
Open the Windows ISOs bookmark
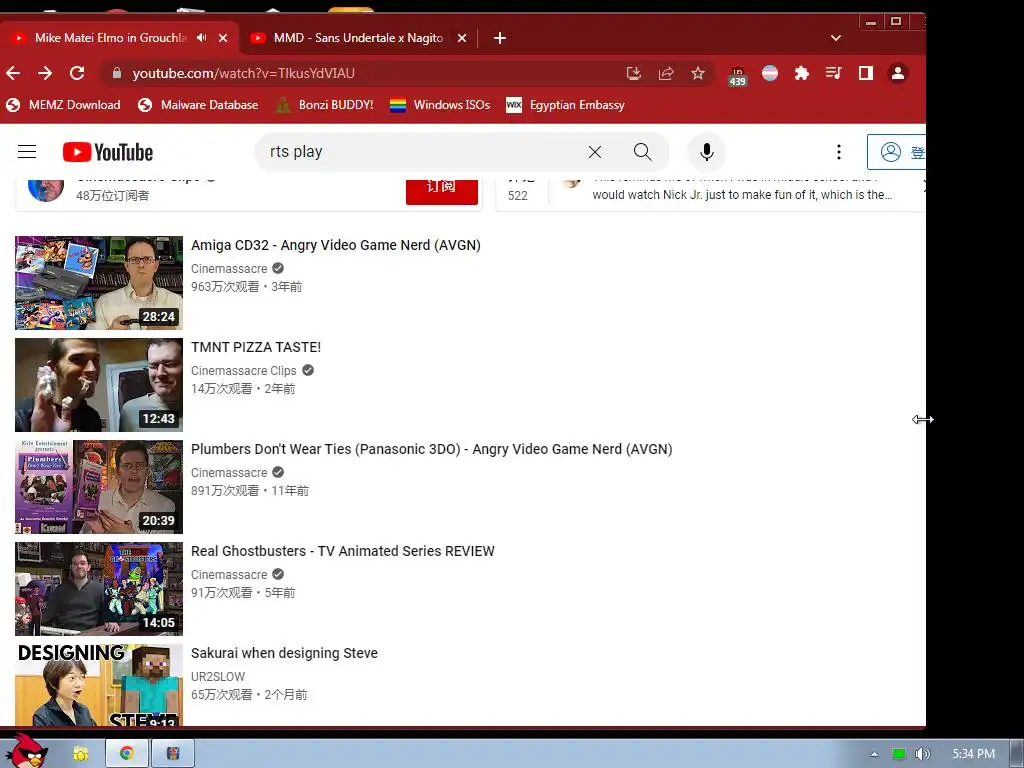click(440, 104)
